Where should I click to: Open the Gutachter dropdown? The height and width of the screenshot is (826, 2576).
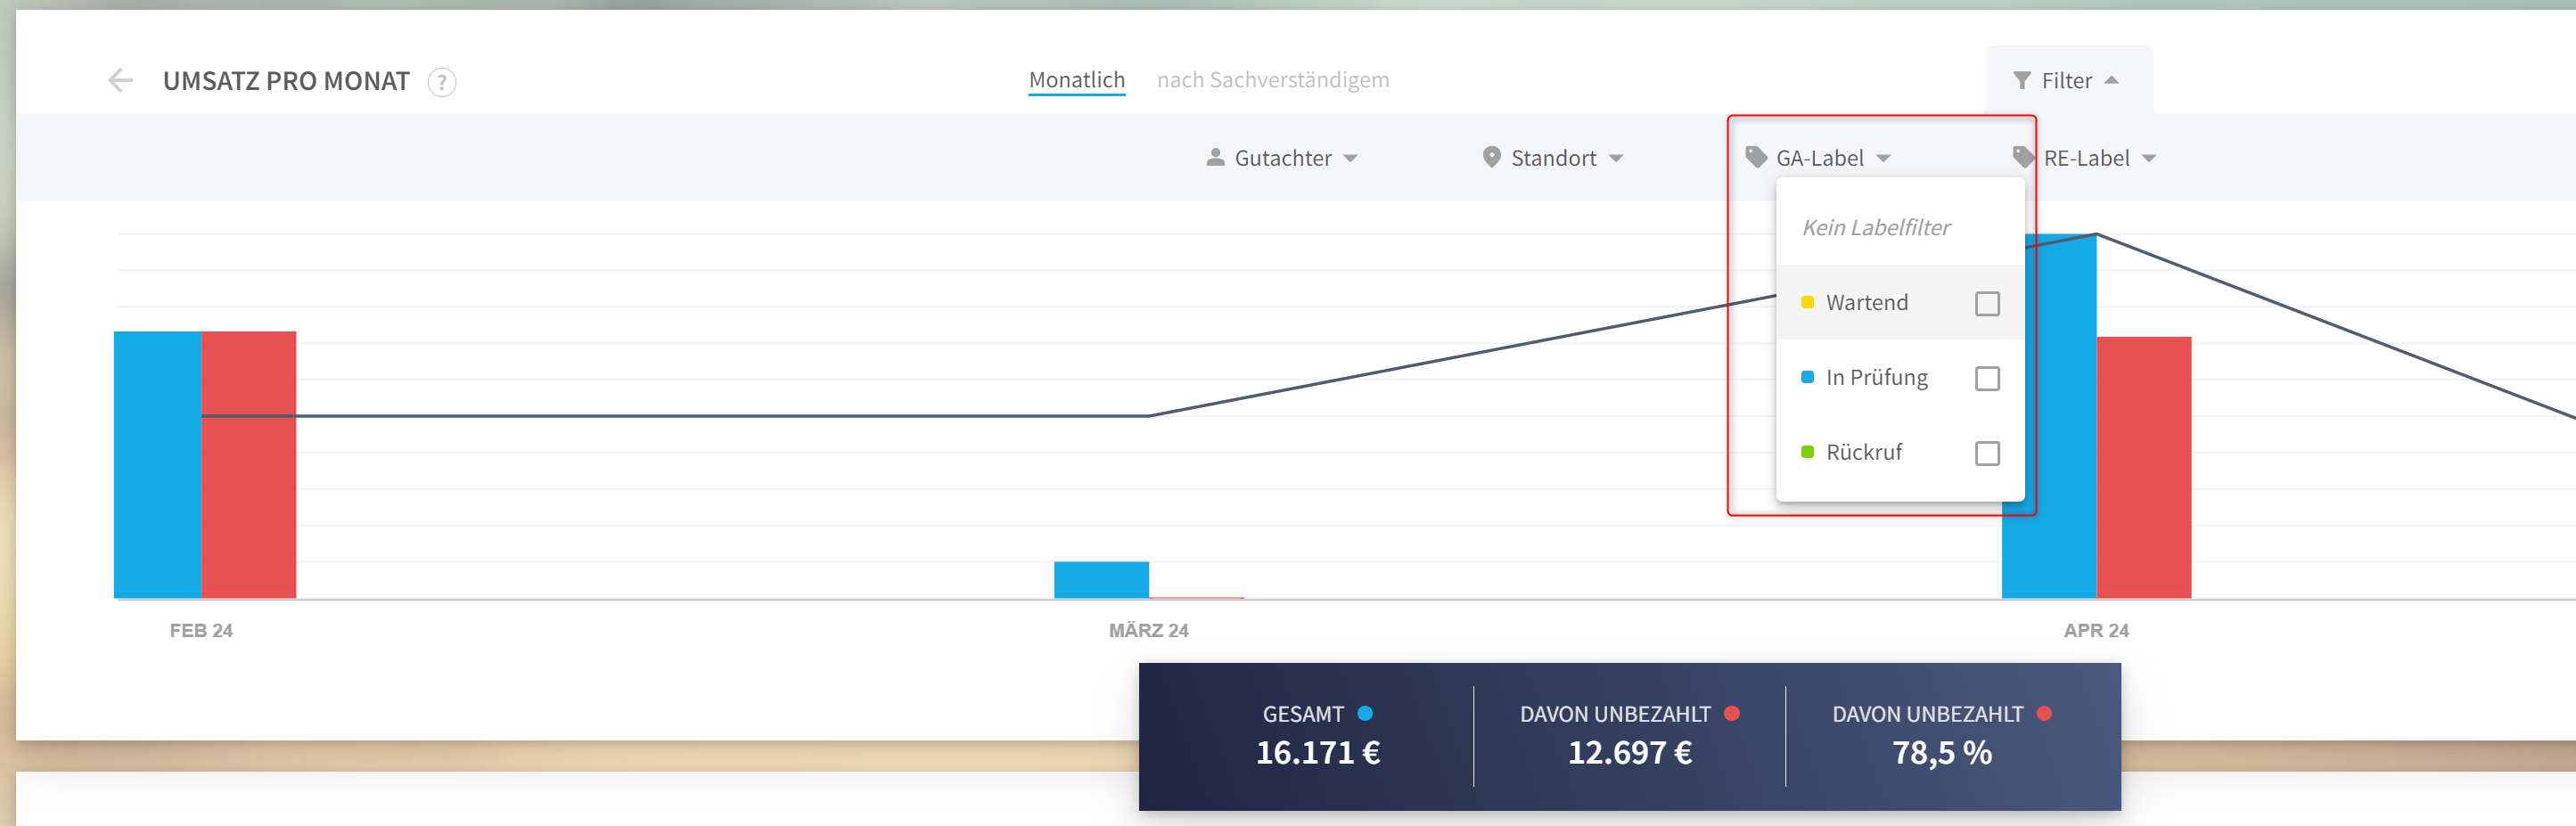[x=1282, y=158]
